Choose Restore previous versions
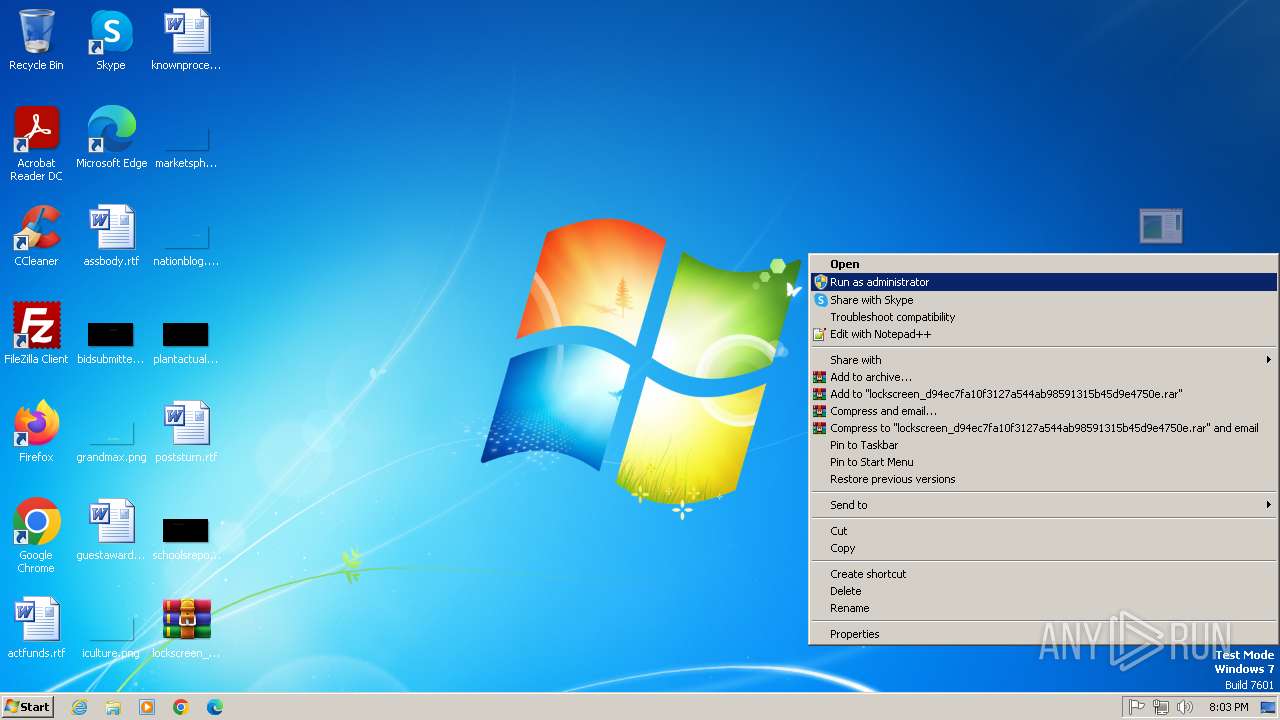 (1043, 479)
